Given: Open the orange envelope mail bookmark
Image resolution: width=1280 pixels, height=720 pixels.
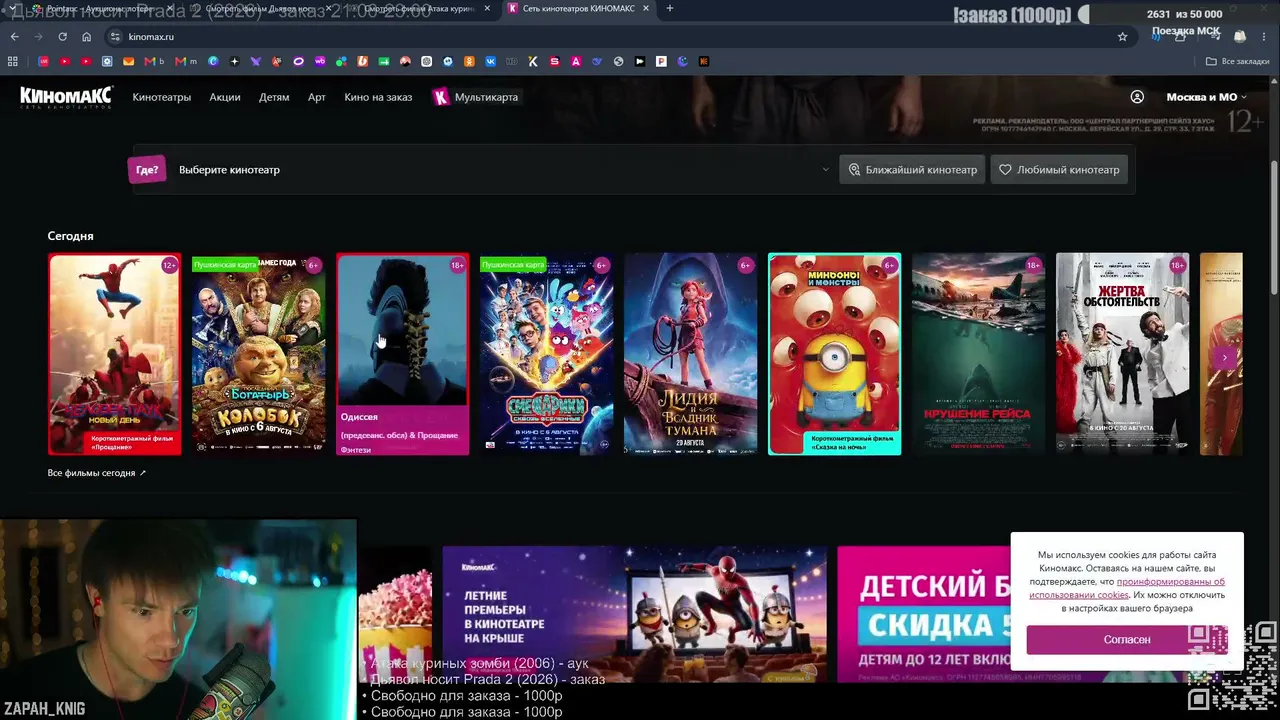Looking at the screenshot, I should pos(128,61).
